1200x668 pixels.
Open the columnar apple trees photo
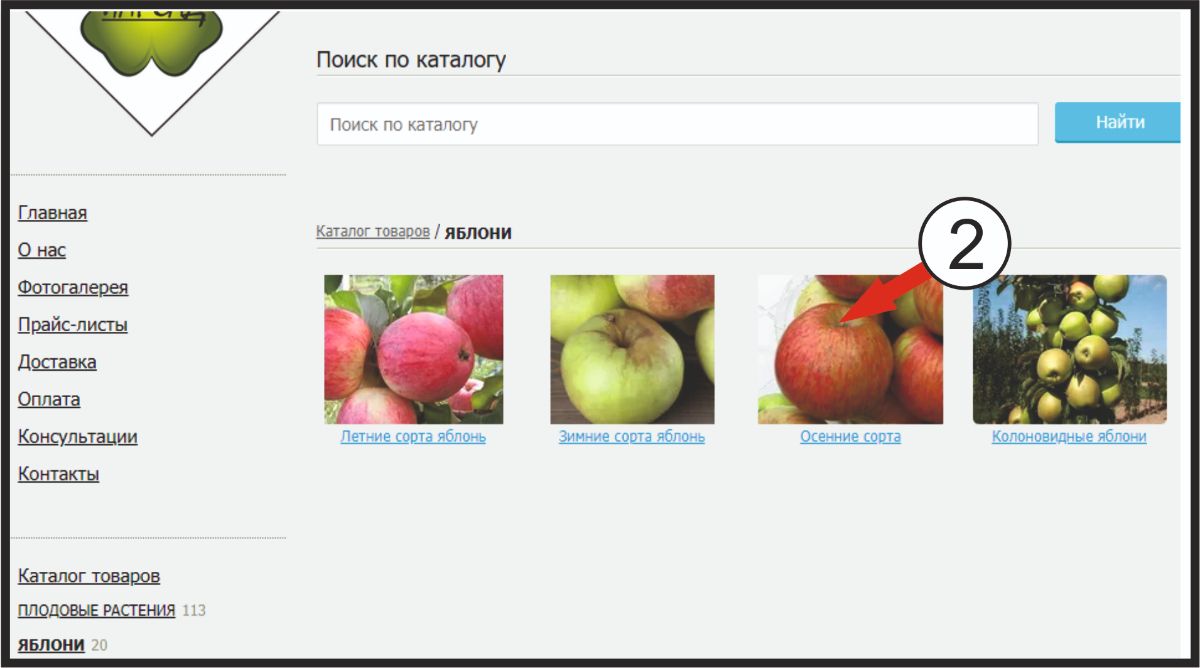1069,349
